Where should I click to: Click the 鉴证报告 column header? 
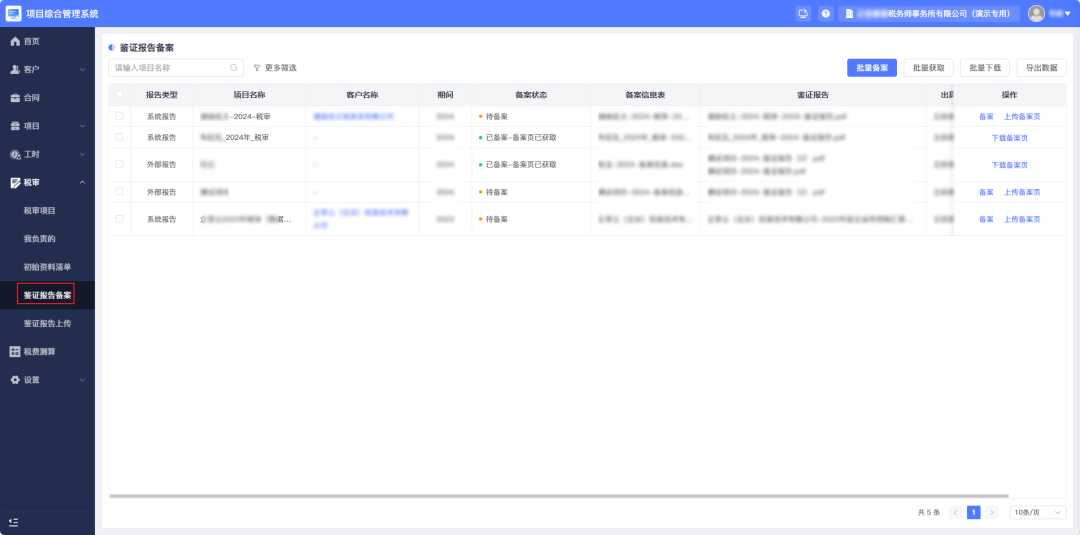coord(813,94)
